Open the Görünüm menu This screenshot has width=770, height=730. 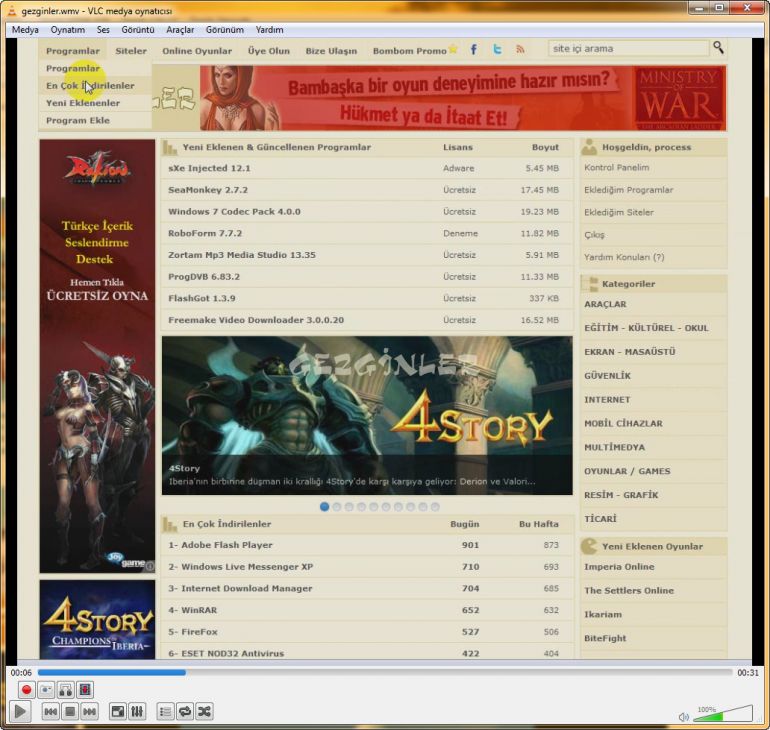click(224, 29)
